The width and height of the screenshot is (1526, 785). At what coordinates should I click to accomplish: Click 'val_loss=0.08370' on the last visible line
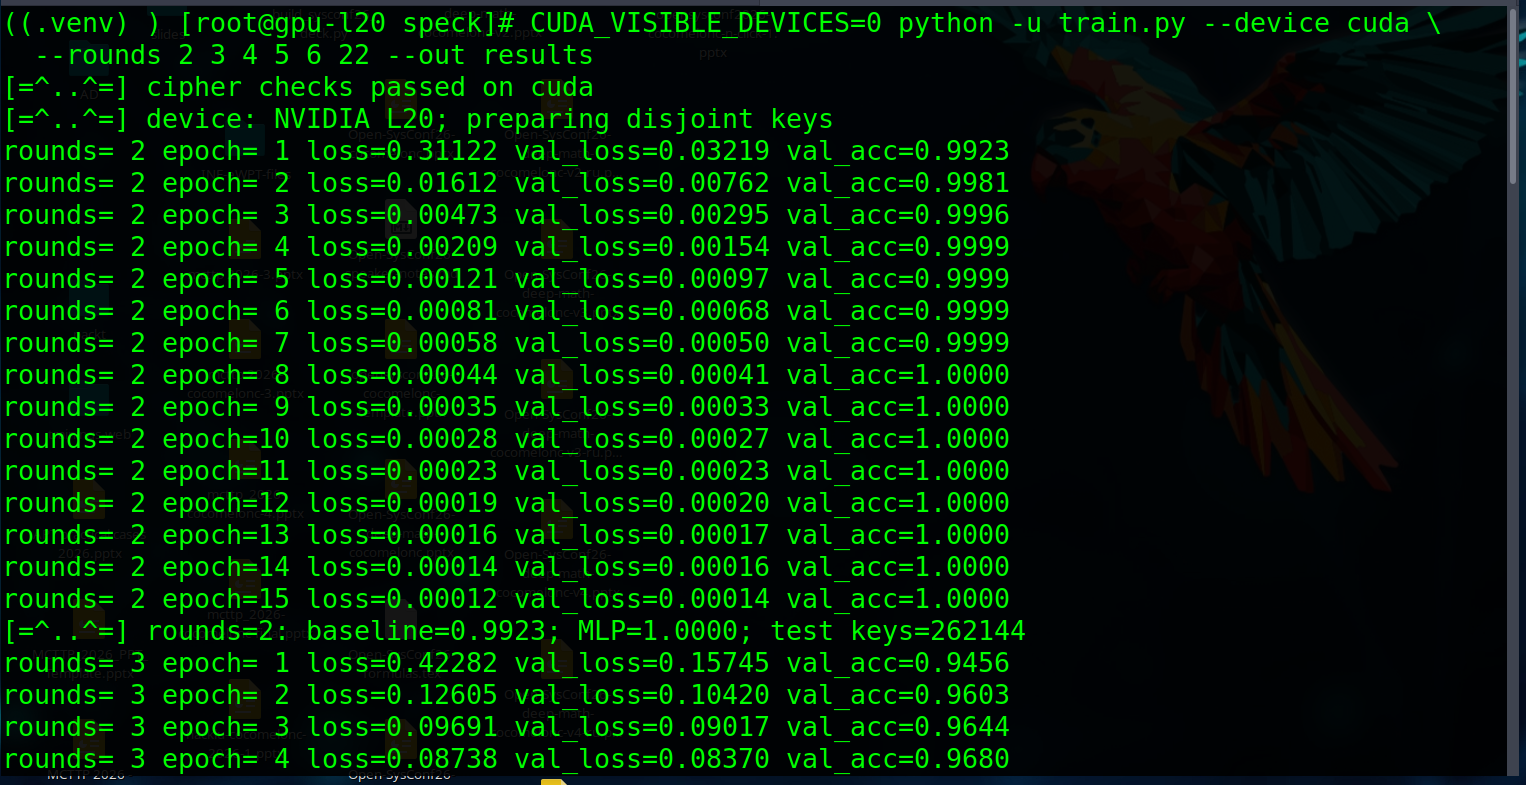[642, 759]
